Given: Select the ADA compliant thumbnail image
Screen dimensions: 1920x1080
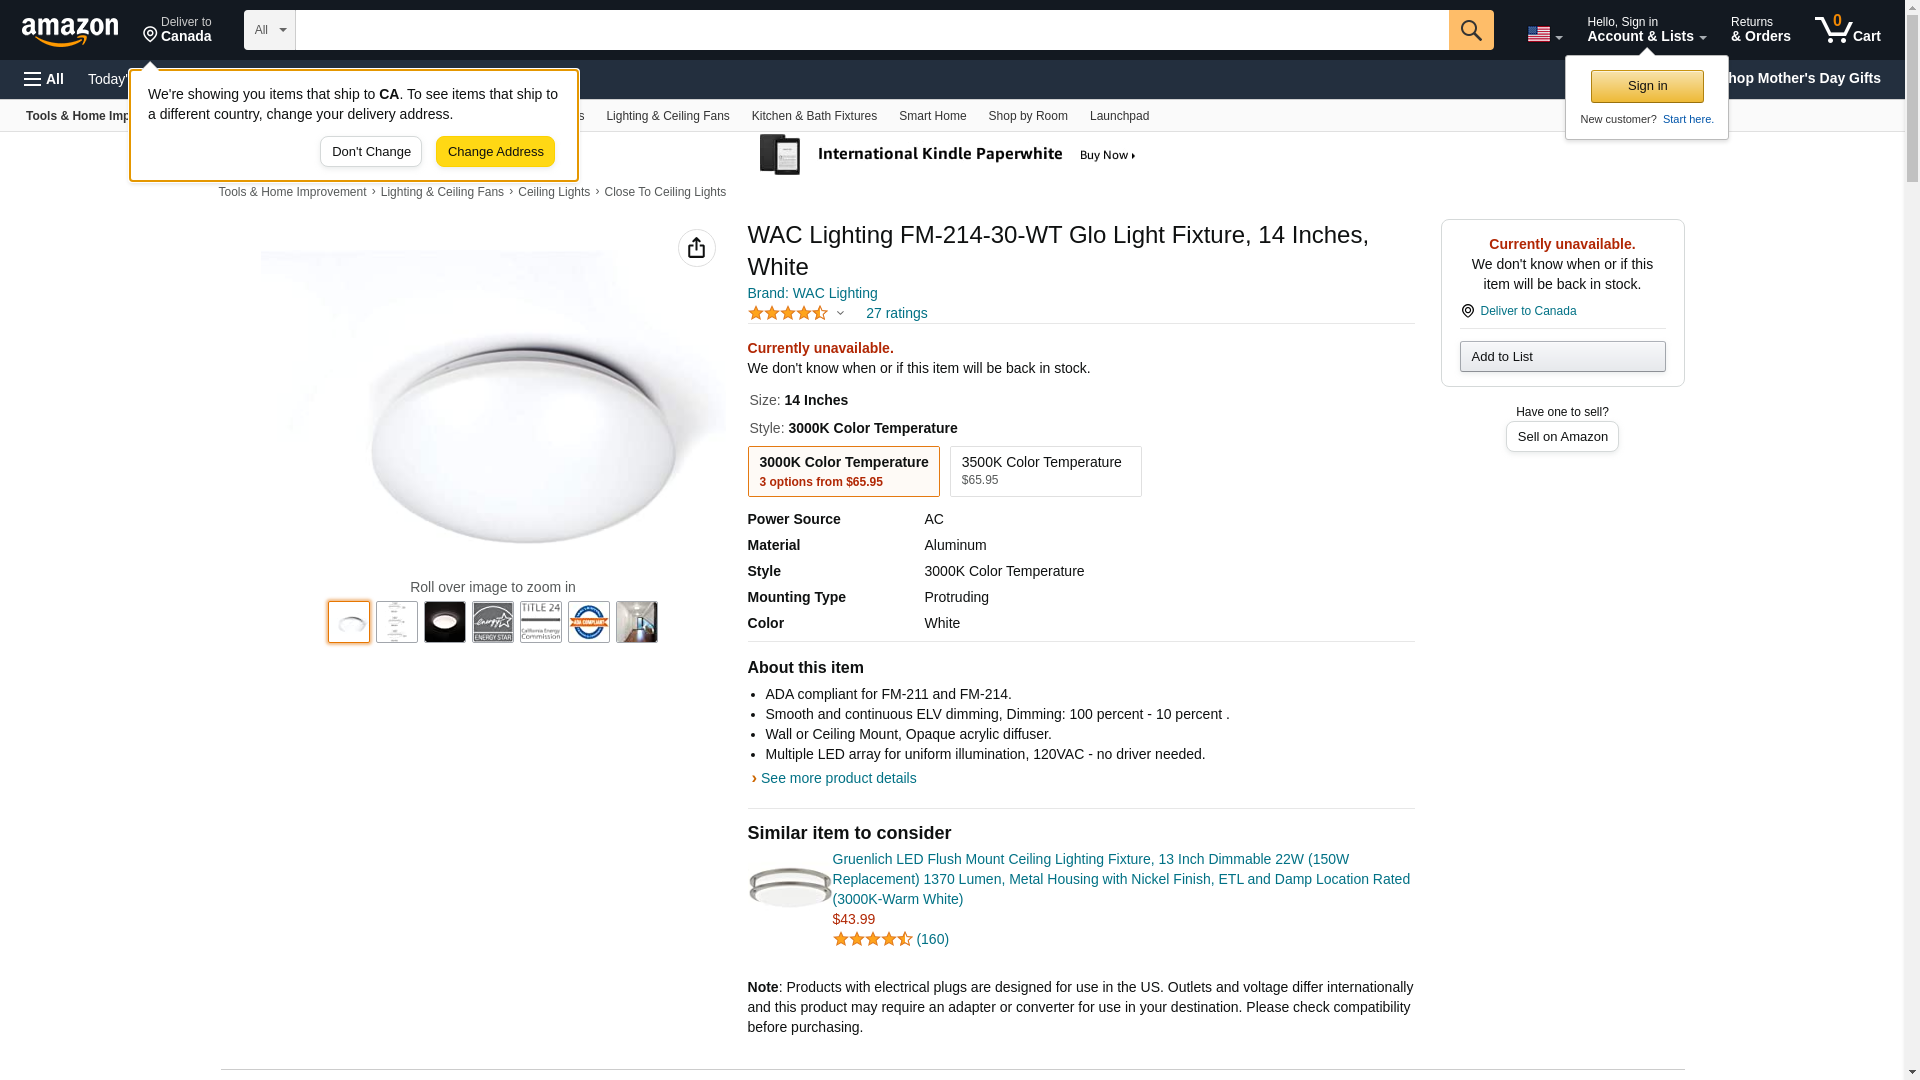Looking at the screenshot, I should (589, 622).
